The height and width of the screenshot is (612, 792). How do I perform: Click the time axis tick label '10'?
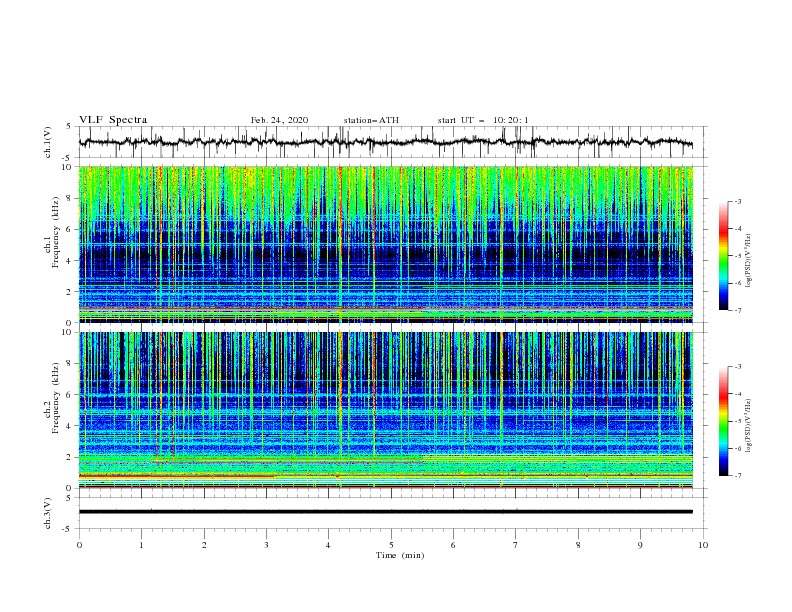(703, 545)
